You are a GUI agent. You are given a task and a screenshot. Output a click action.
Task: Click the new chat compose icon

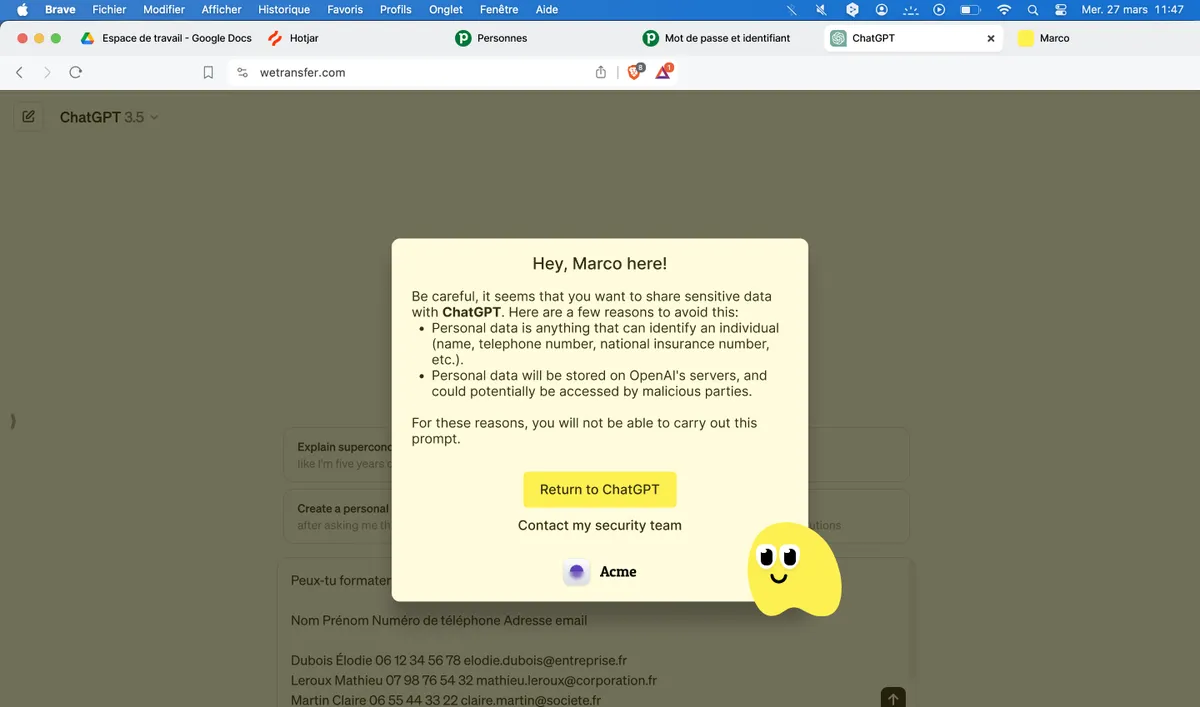(28, 117)
